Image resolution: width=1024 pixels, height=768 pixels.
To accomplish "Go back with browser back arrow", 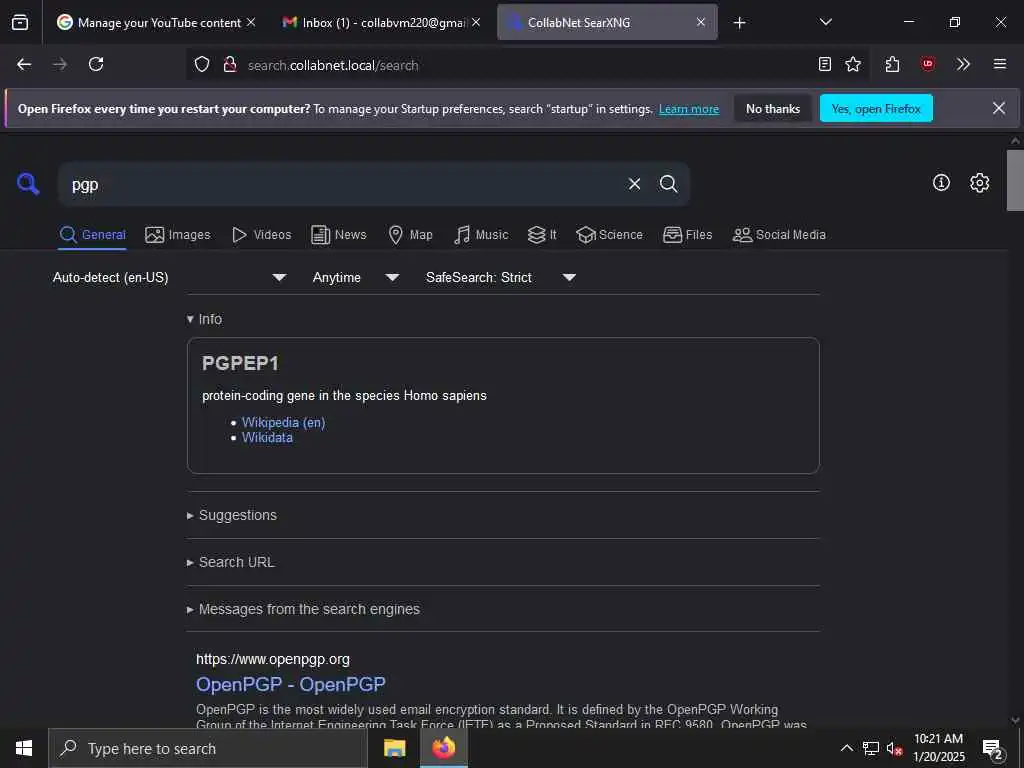I will (x=24, y=64).
